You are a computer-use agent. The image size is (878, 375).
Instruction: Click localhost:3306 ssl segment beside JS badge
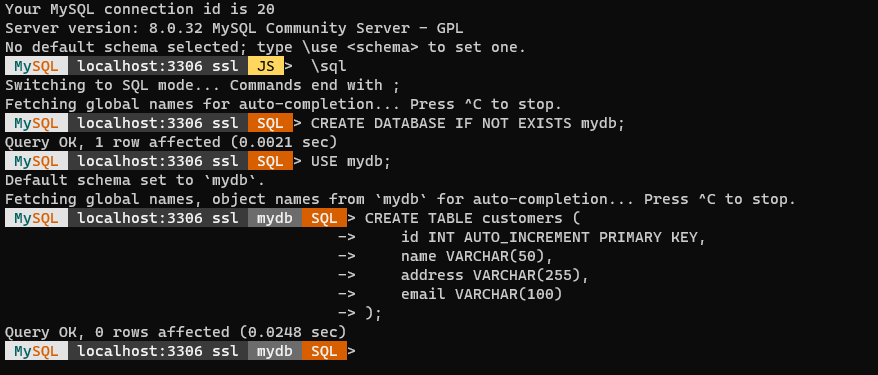pos(158,66)
